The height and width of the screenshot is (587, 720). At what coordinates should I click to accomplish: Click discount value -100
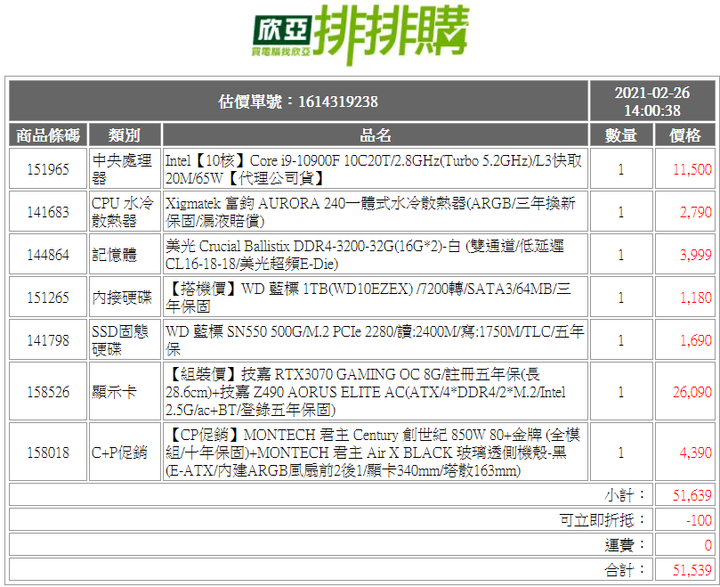(699, 520)
